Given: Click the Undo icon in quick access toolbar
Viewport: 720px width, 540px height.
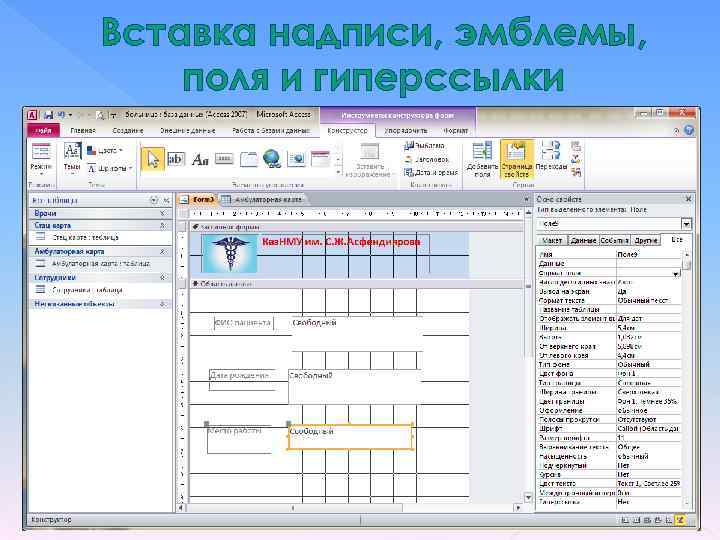Looking at the screenshot, I should (62, 115).
